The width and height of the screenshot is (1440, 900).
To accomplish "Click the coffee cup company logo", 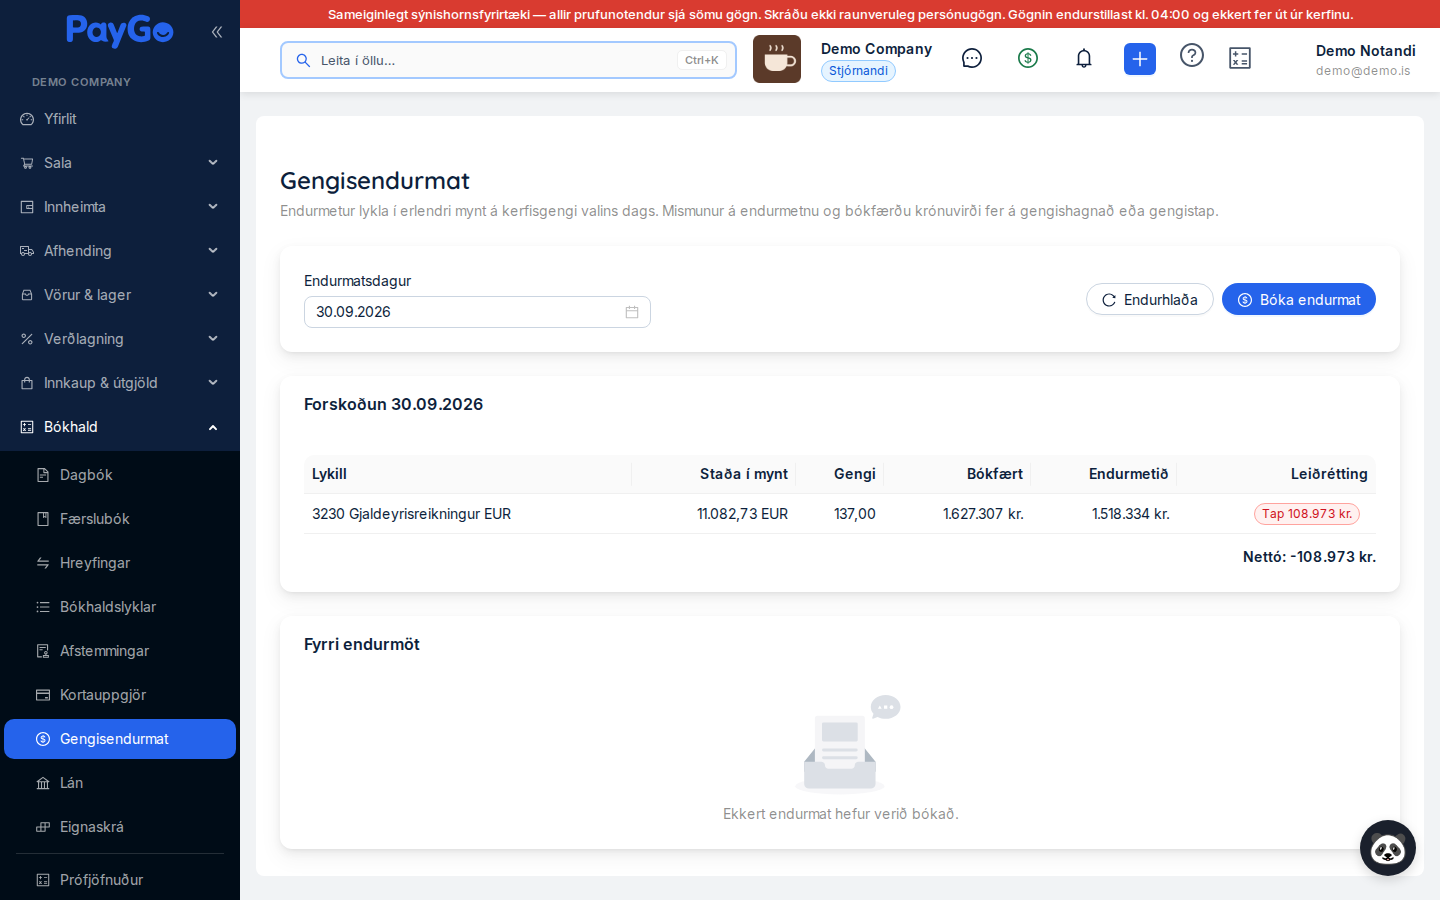I will click(x=777, y=59).
